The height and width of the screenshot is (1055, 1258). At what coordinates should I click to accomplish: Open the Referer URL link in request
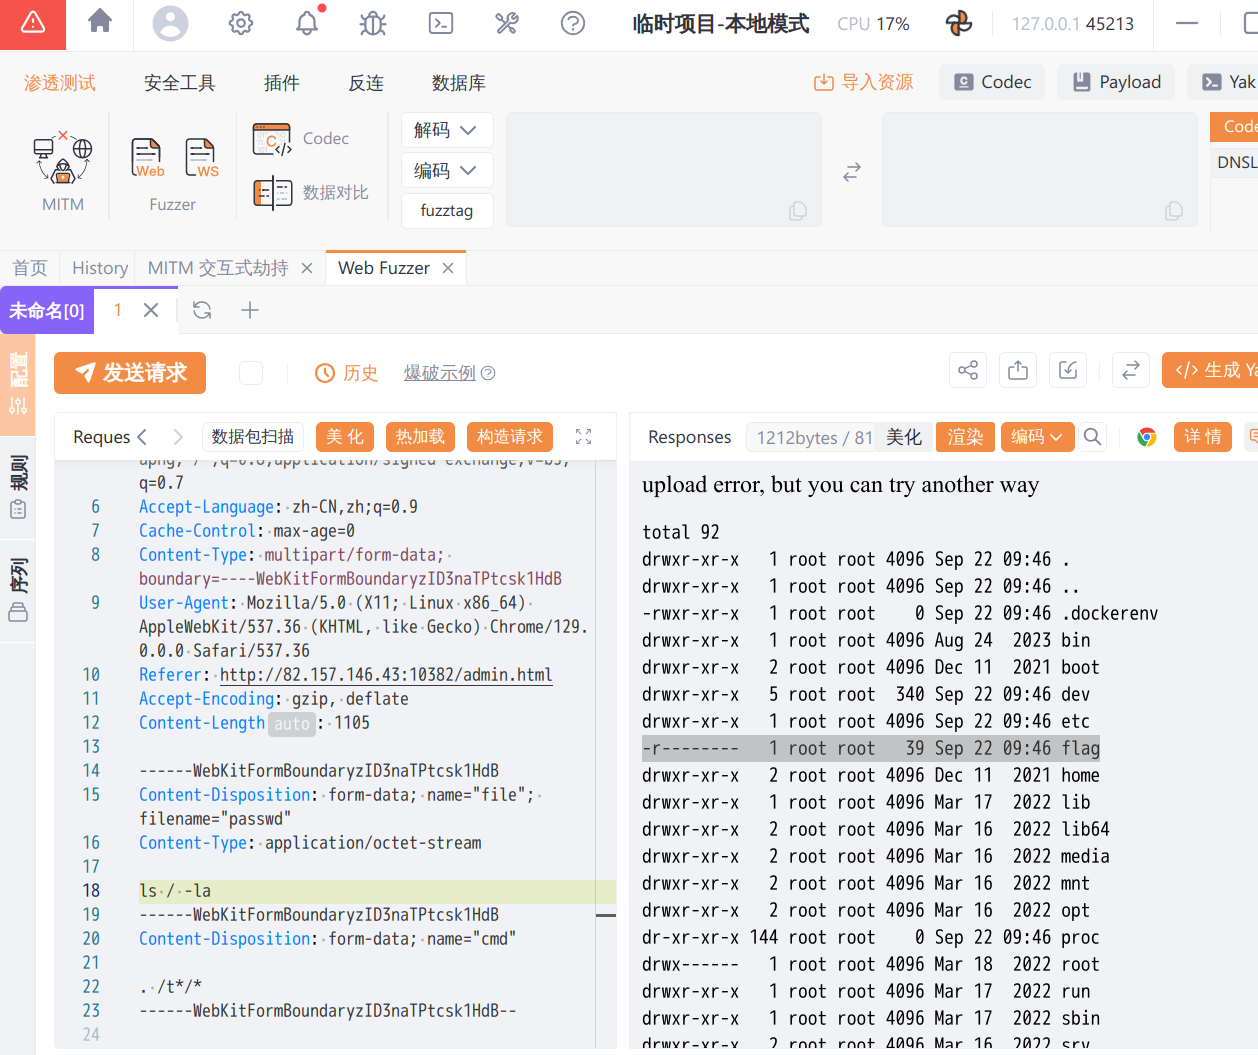[x=386, y=675]
